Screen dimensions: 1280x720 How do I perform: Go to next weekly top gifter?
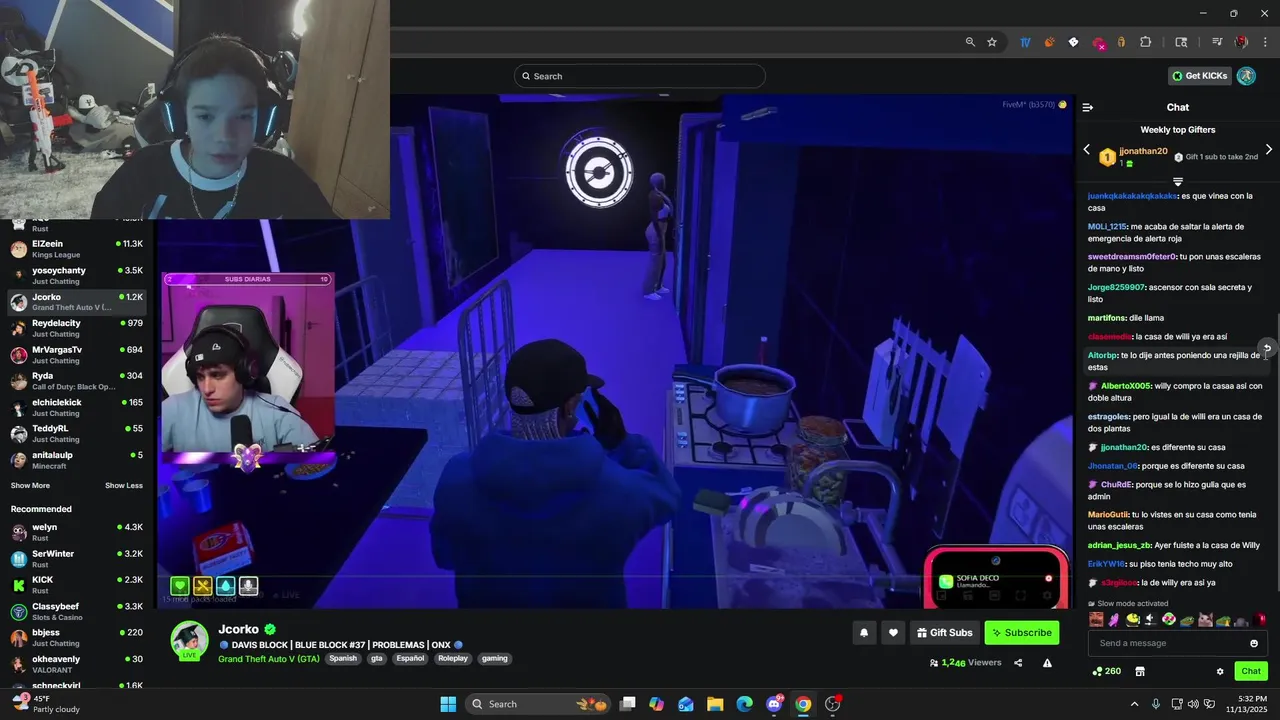click(x=1269, y=150)
